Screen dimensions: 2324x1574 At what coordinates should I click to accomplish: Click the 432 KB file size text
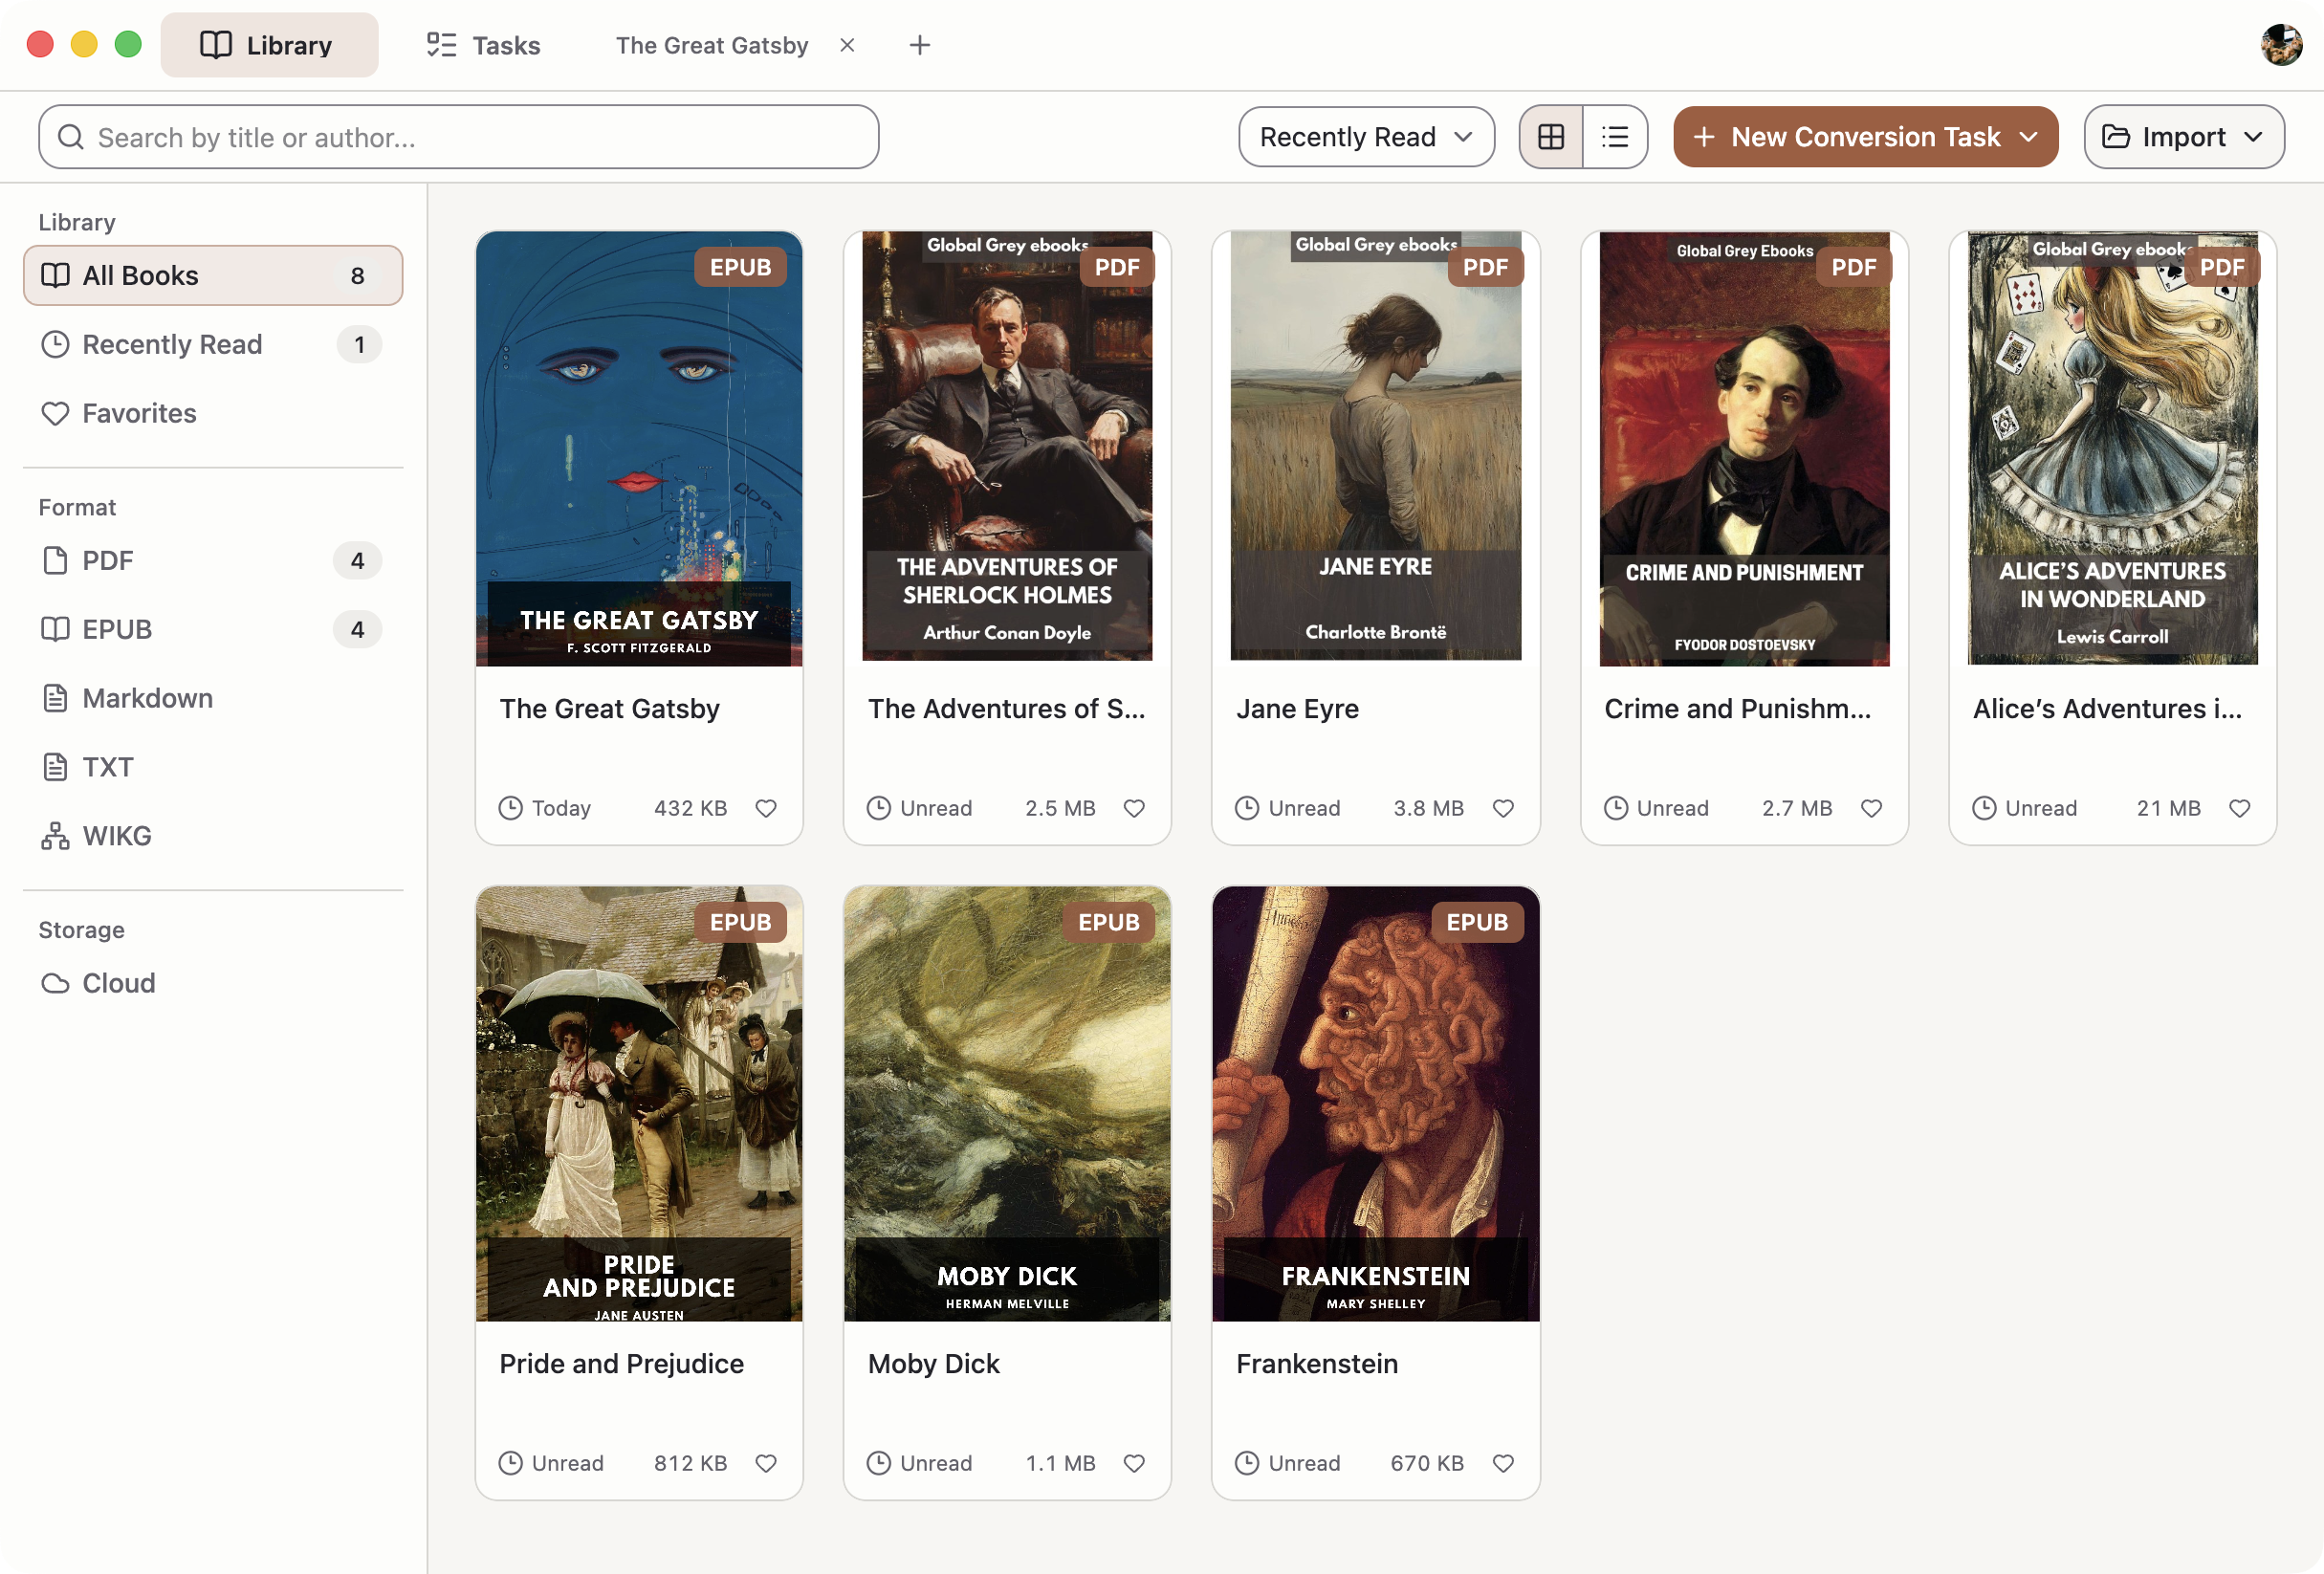tap(690, 808)
